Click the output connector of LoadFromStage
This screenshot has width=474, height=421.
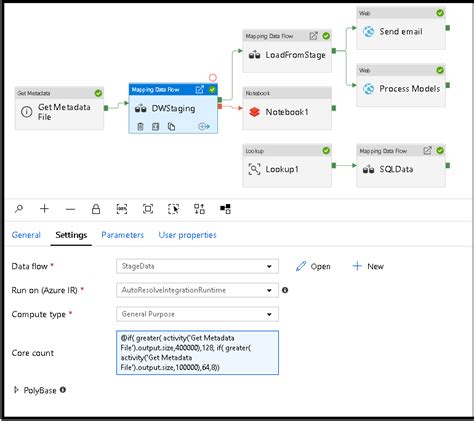[334, 51]
